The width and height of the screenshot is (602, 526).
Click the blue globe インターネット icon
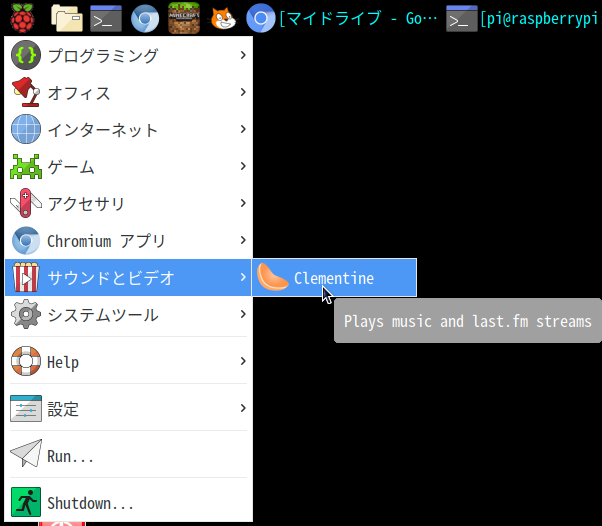point(26,129)
